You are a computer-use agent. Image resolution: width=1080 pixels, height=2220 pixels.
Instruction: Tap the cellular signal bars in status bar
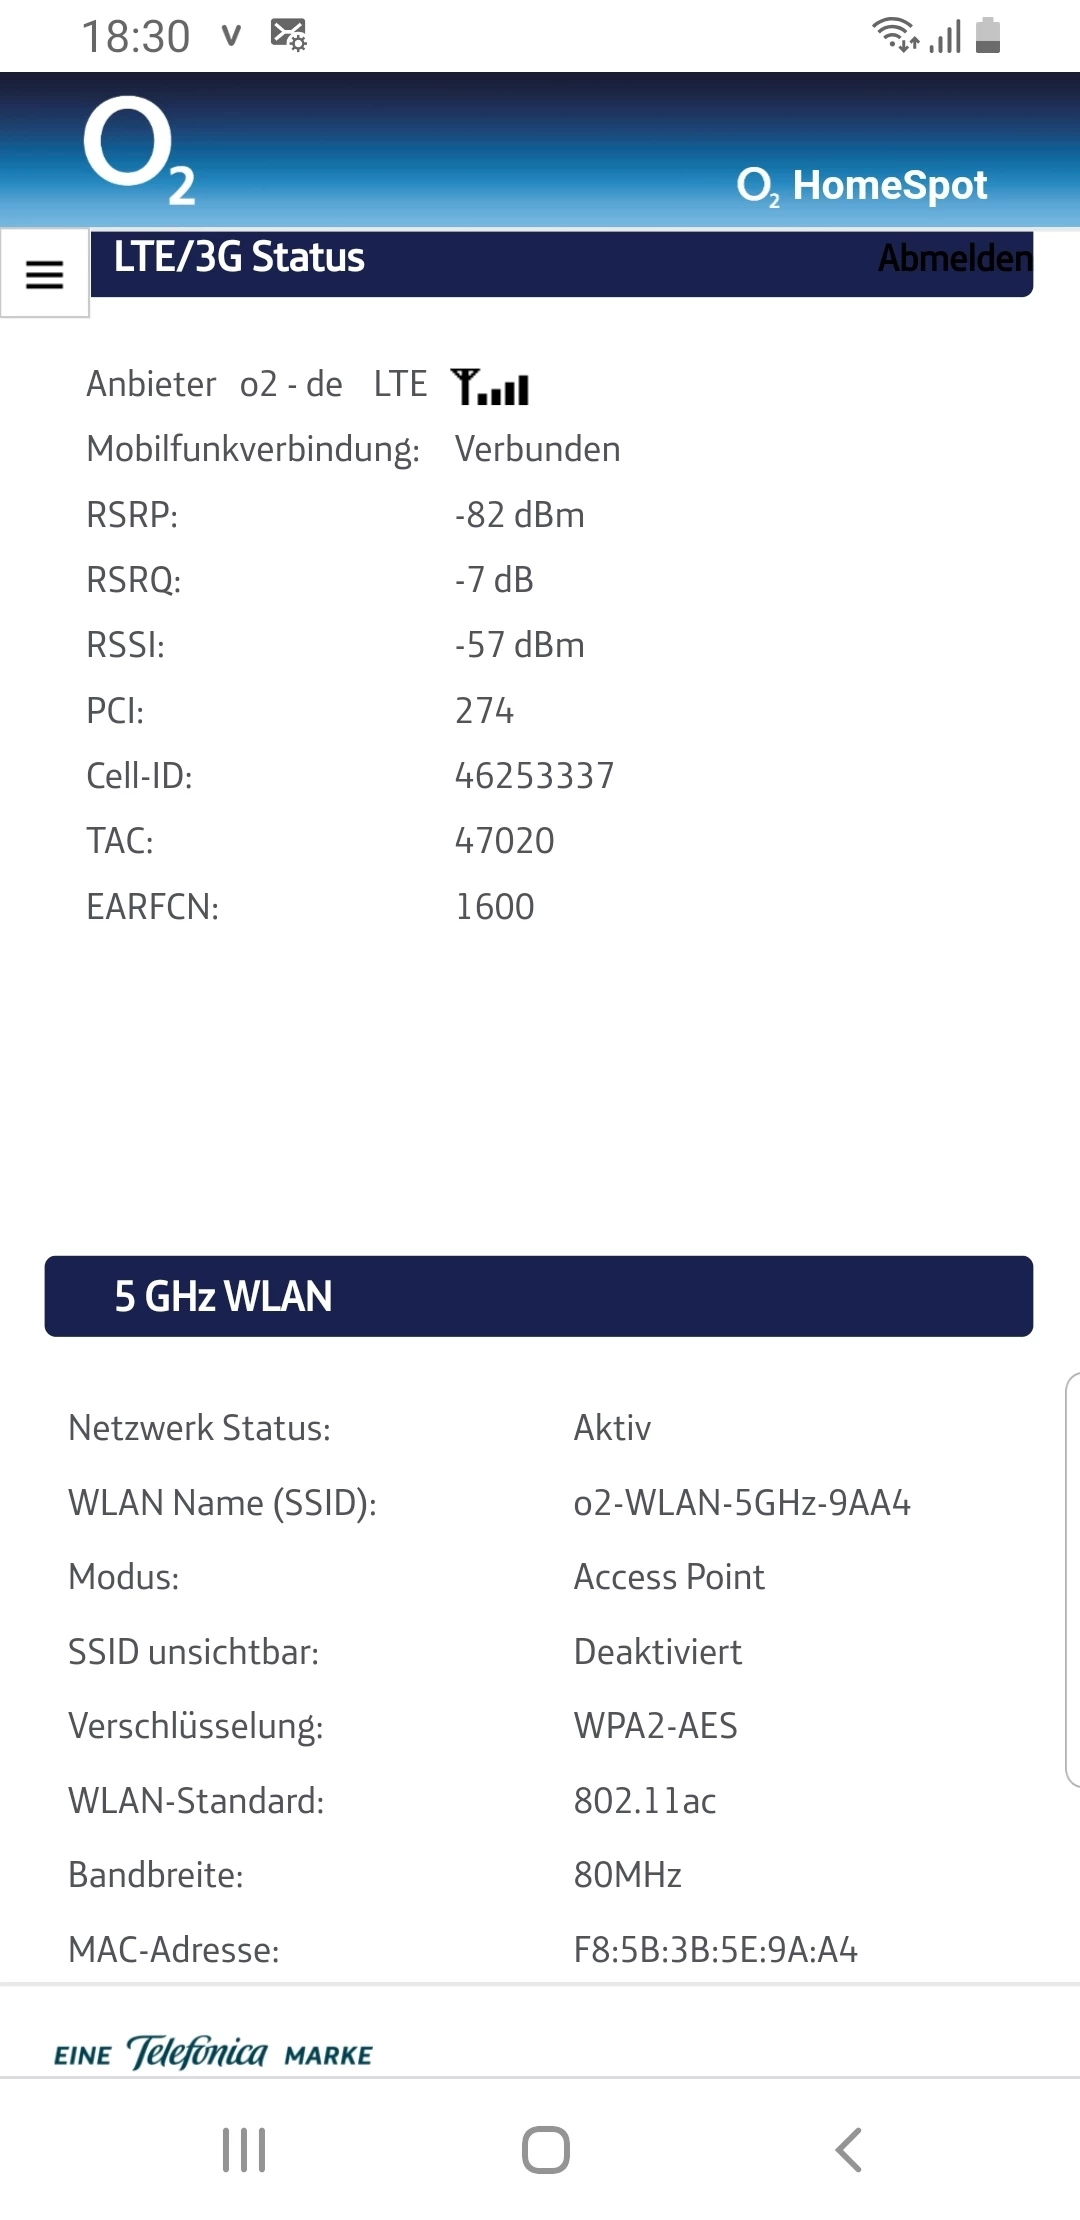[x=945, y=36]
